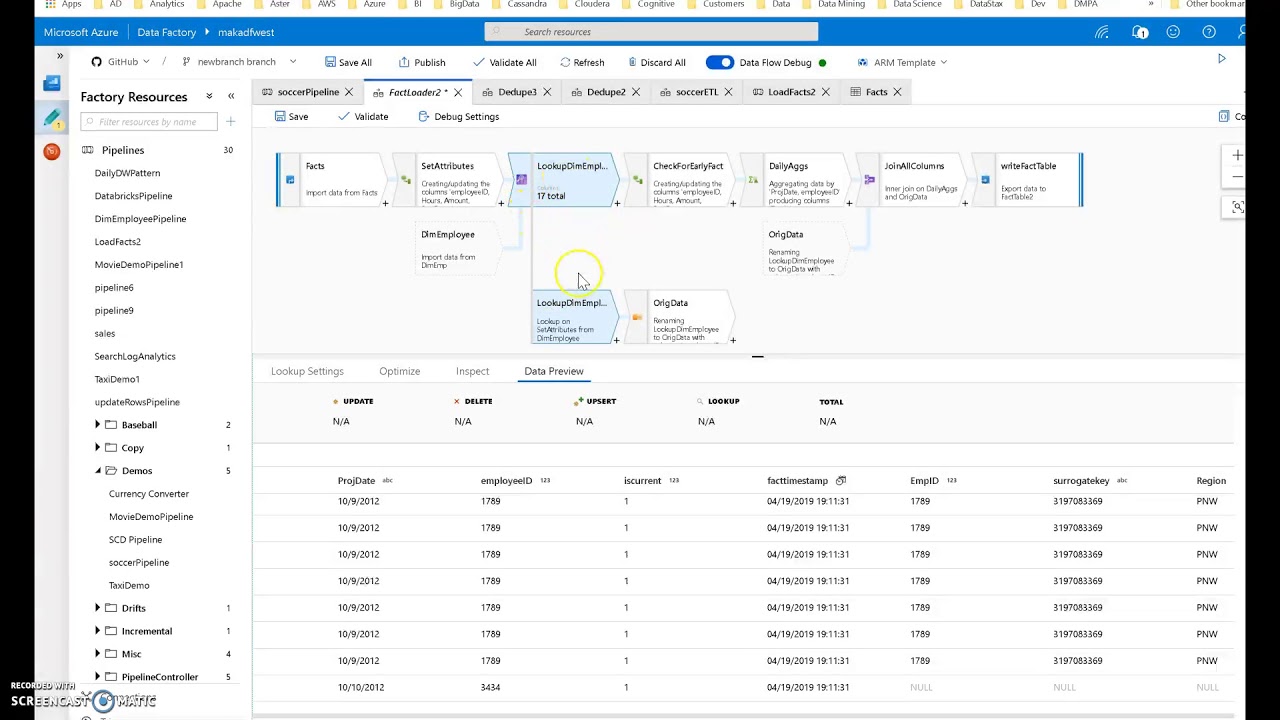Click the Filter resources by name field

coord(148,122)
